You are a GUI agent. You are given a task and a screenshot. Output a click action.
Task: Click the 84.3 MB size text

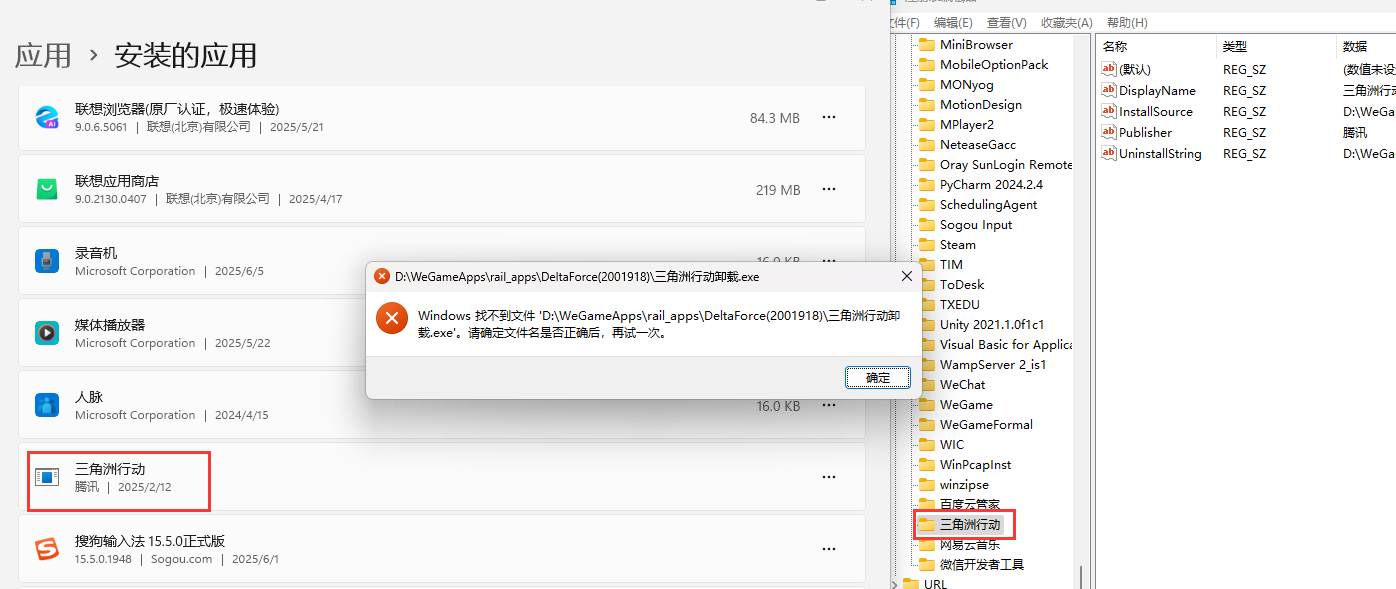(775, 118)
